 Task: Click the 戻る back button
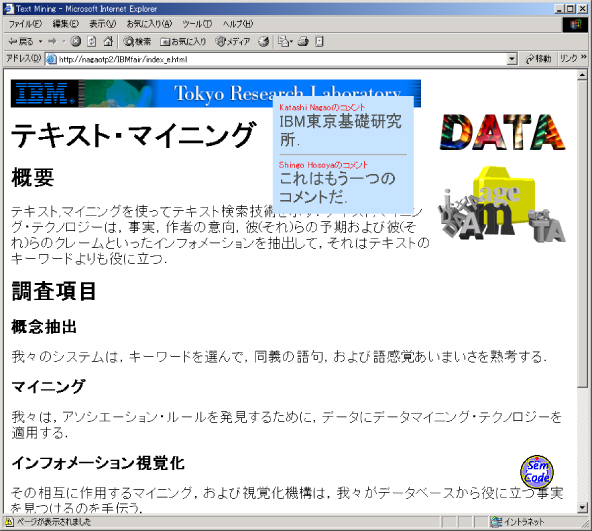[21, 42]
